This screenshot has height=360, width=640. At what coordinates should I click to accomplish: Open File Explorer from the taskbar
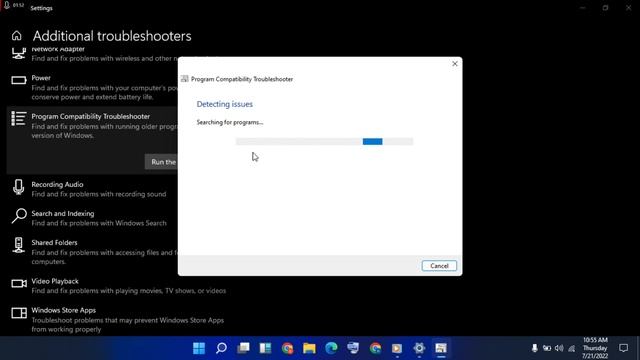pos(309,348)
